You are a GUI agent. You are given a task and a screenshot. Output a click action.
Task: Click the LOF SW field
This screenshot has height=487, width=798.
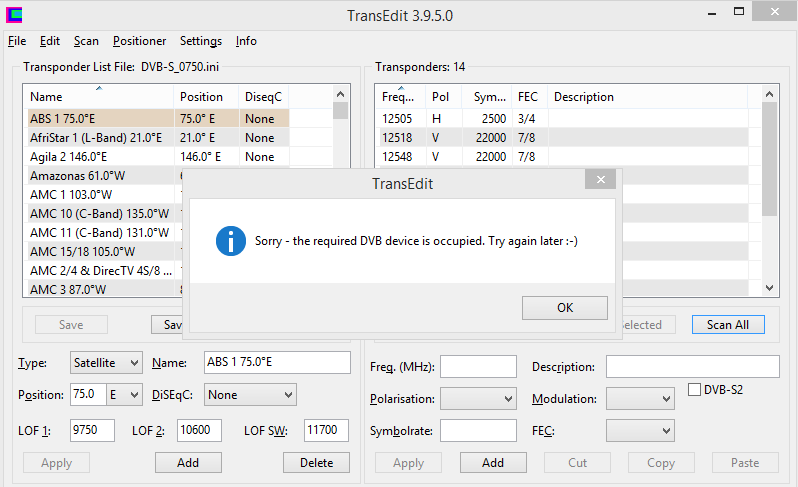point(326,431)
